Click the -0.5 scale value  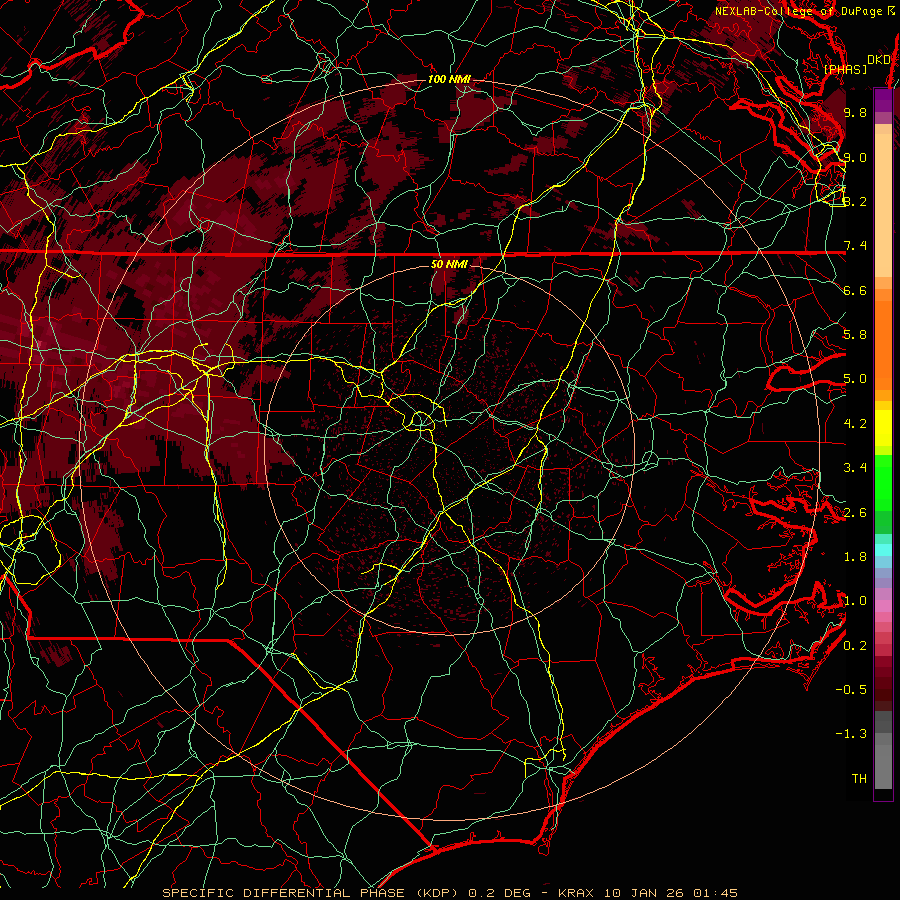[851, 690]
